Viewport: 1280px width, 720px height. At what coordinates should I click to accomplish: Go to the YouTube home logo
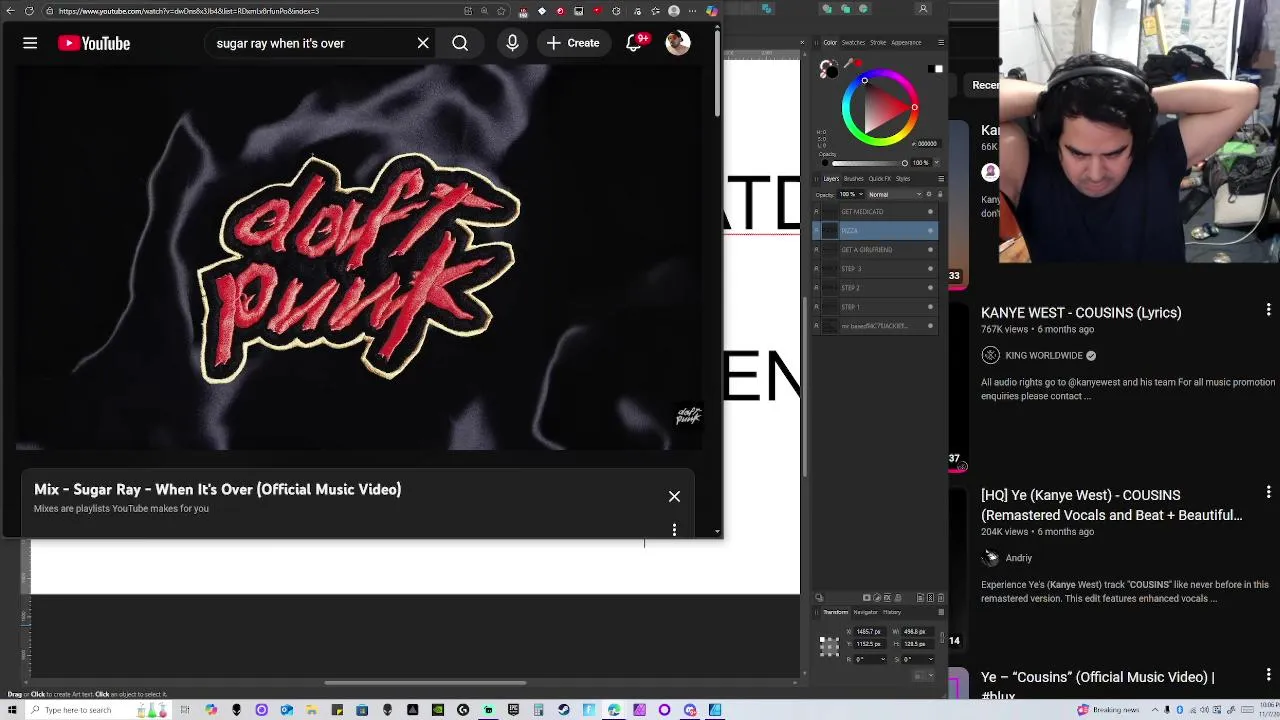94,43
